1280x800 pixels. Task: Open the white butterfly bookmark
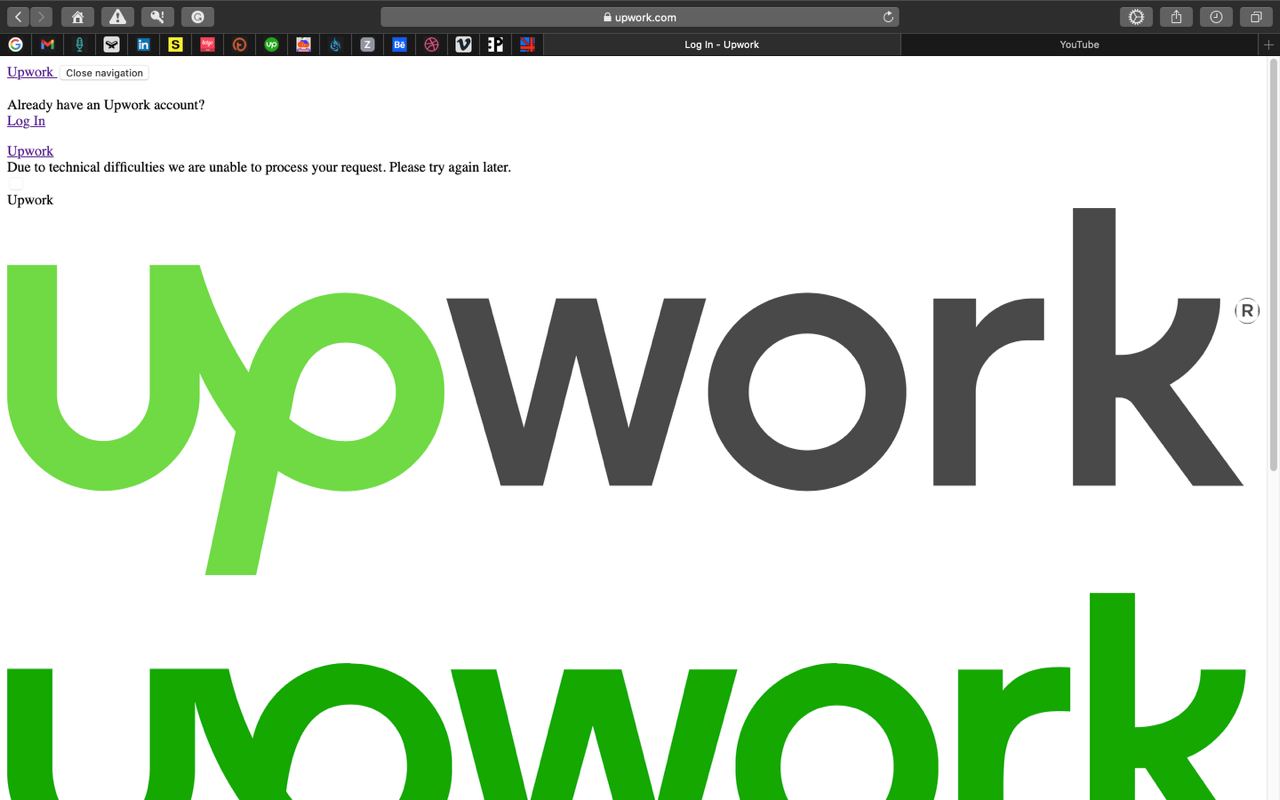[111, 44]
